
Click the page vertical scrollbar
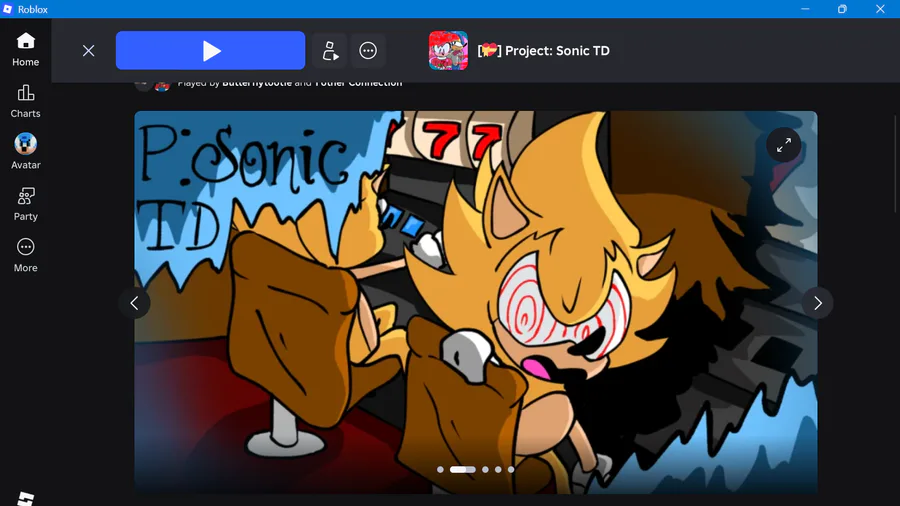pos(896,164)
